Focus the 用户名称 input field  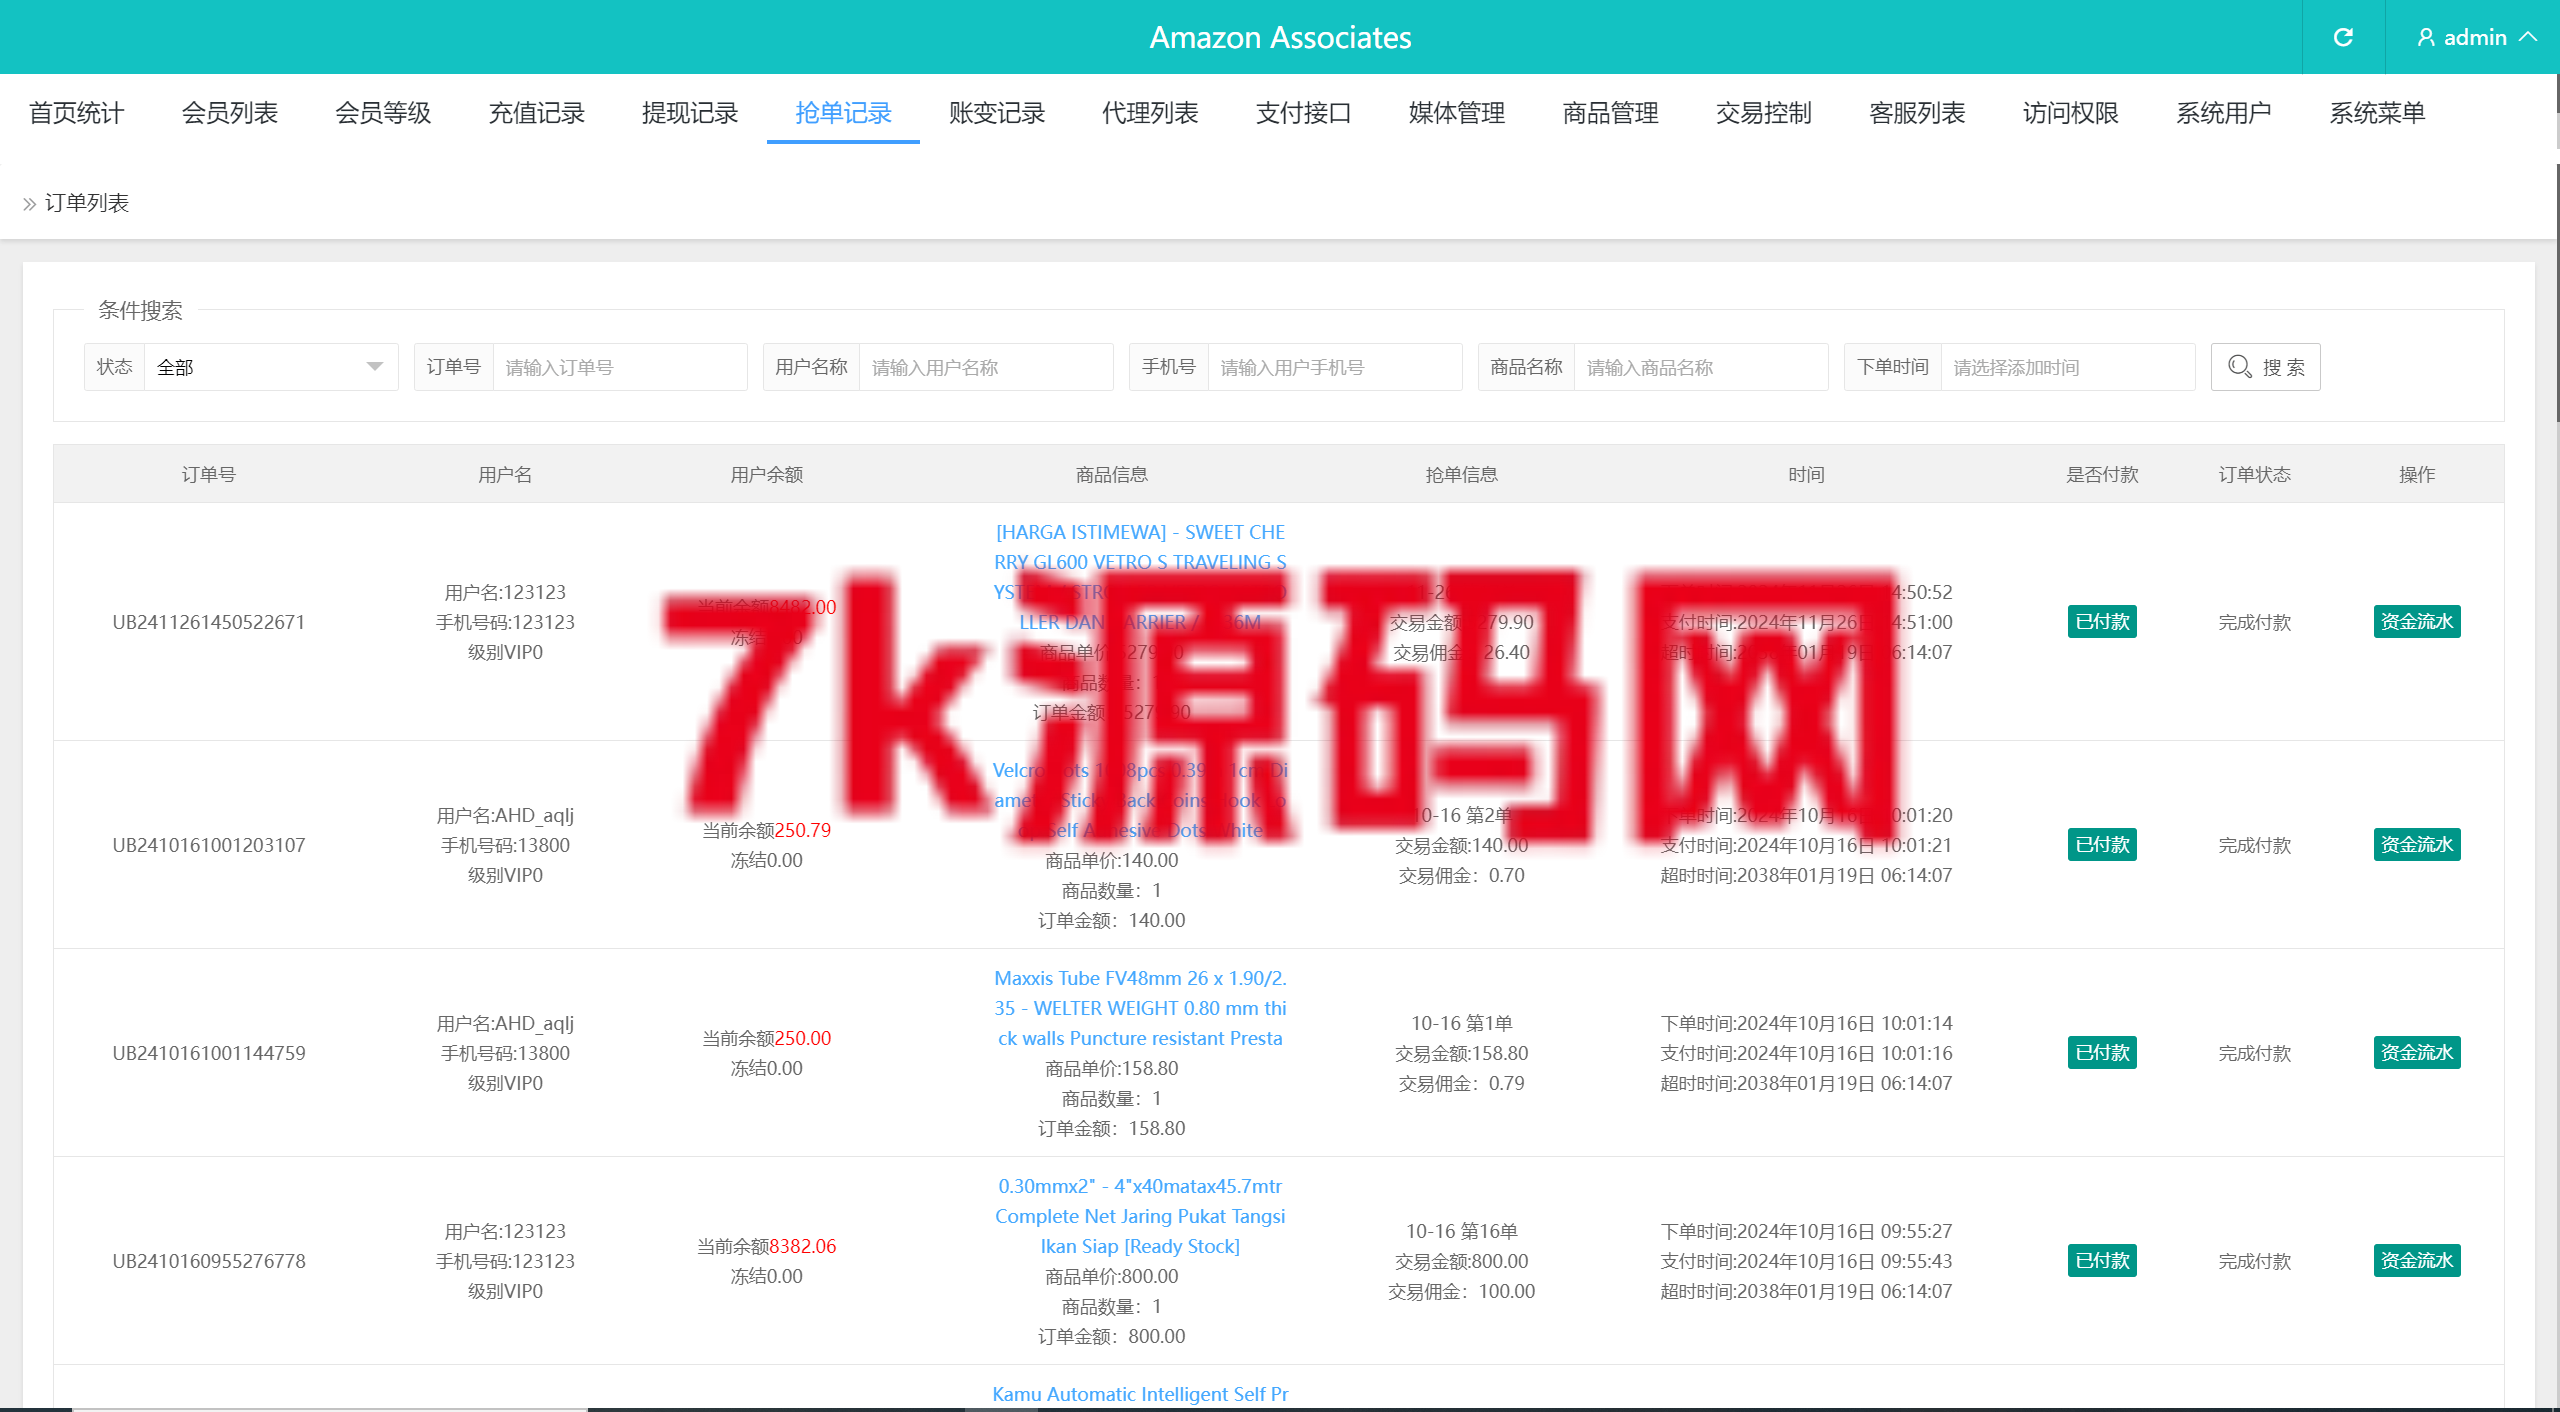tap(986, 367)
